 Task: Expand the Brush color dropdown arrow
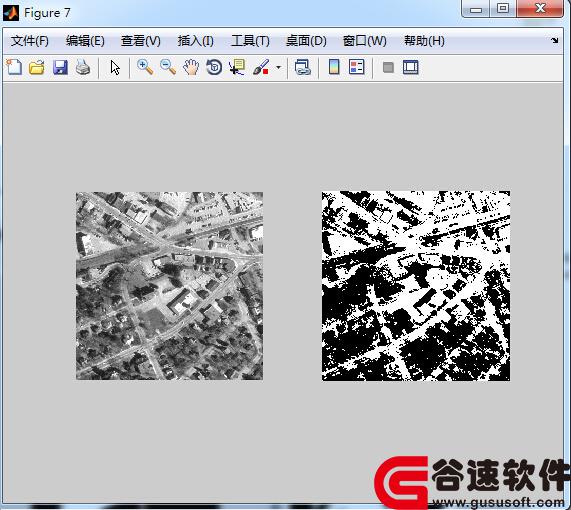click(x=279, y=67)
